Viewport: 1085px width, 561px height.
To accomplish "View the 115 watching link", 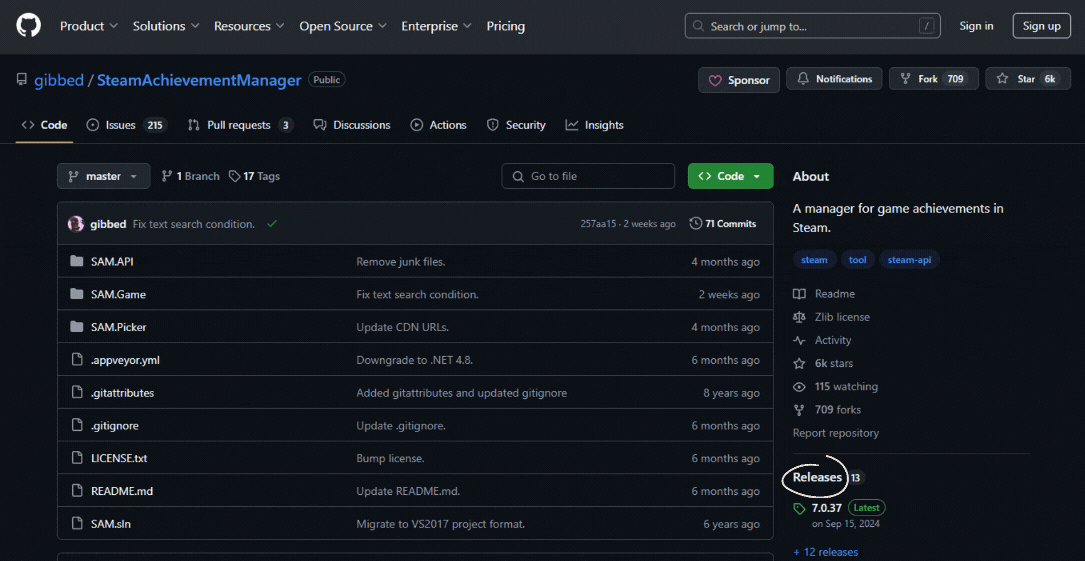I will (x=836, y=387).
